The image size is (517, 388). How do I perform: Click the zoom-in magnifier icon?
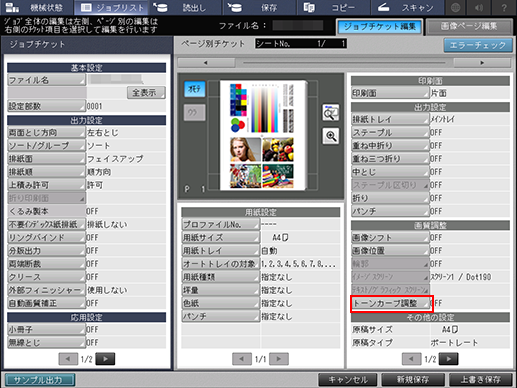(x=331, y=136)
